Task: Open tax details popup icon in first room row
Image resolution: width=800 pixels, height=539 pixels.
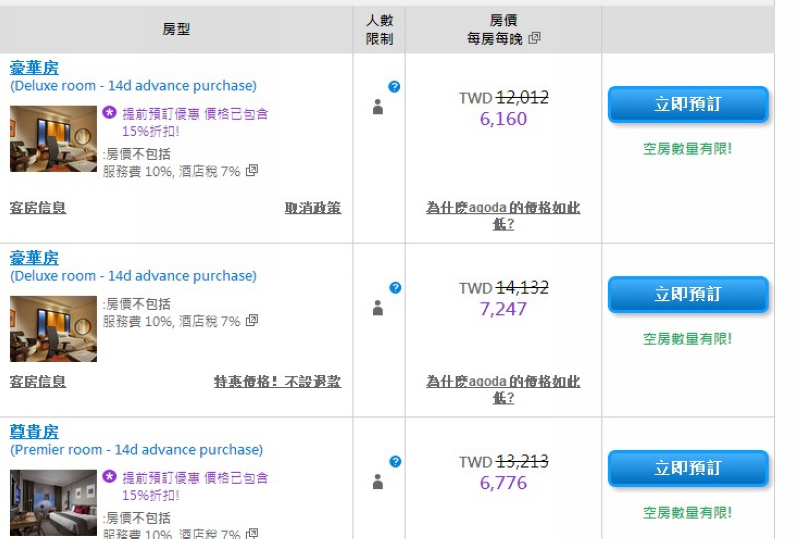Action: click(x=252, y=170)
